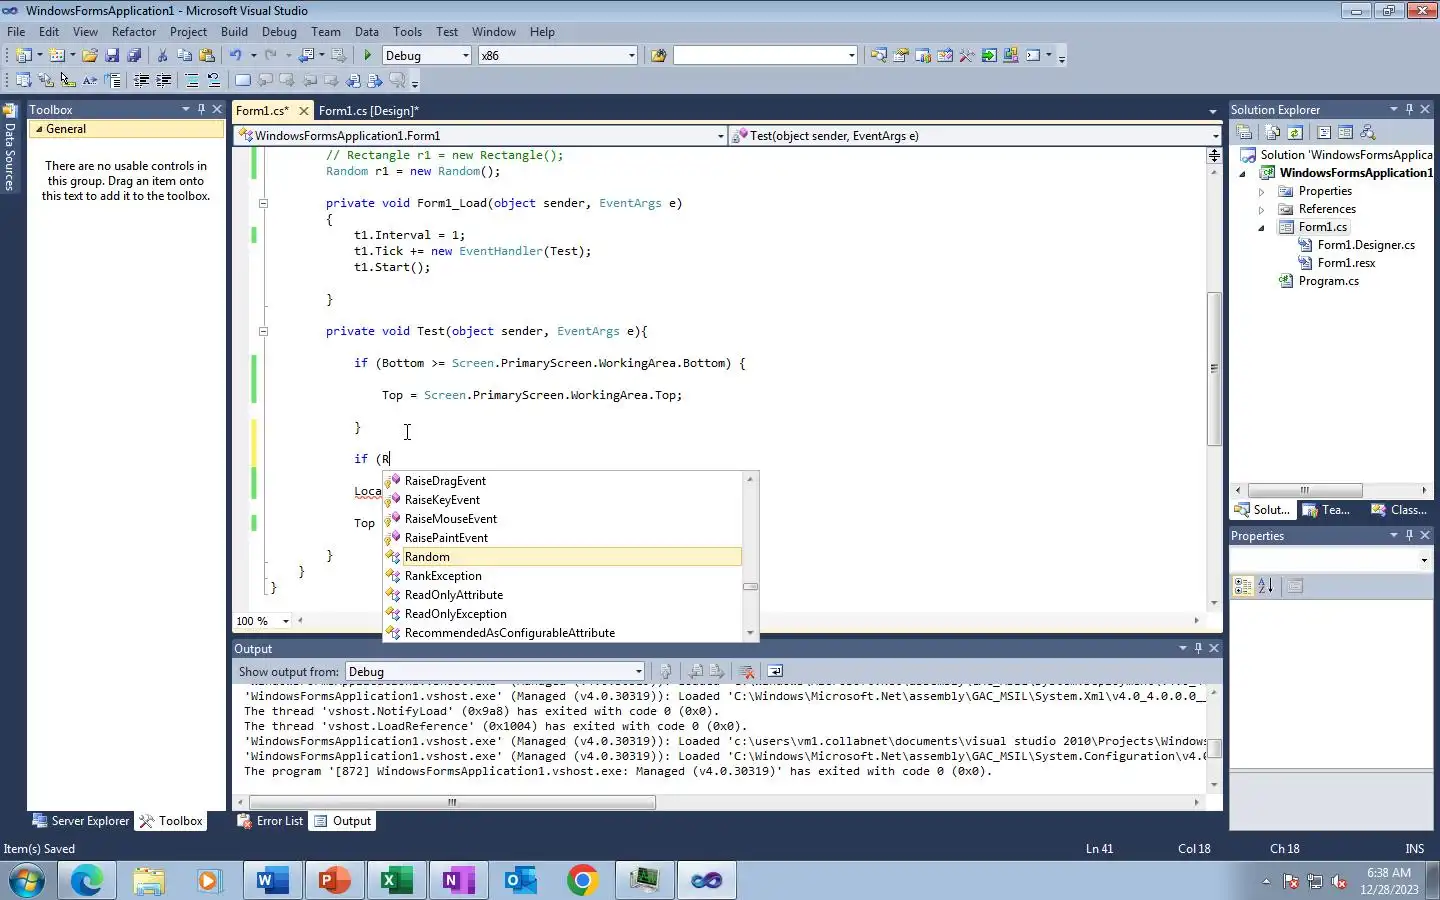Click the Increase line indent icon
This screenshot has width=1440, height=900.
(163, 80)
